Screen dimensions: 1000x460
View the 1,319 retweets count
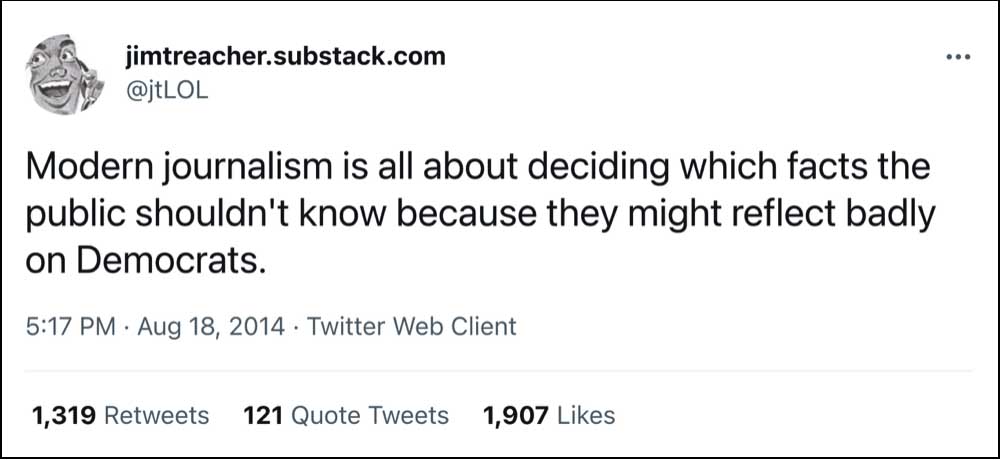[x=64, y=416]
